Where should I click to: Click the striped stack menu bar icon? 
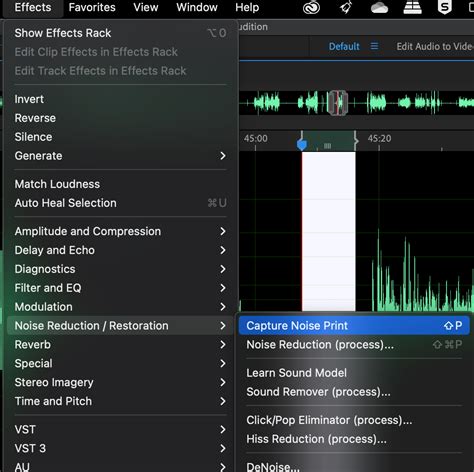coord(412,7)
